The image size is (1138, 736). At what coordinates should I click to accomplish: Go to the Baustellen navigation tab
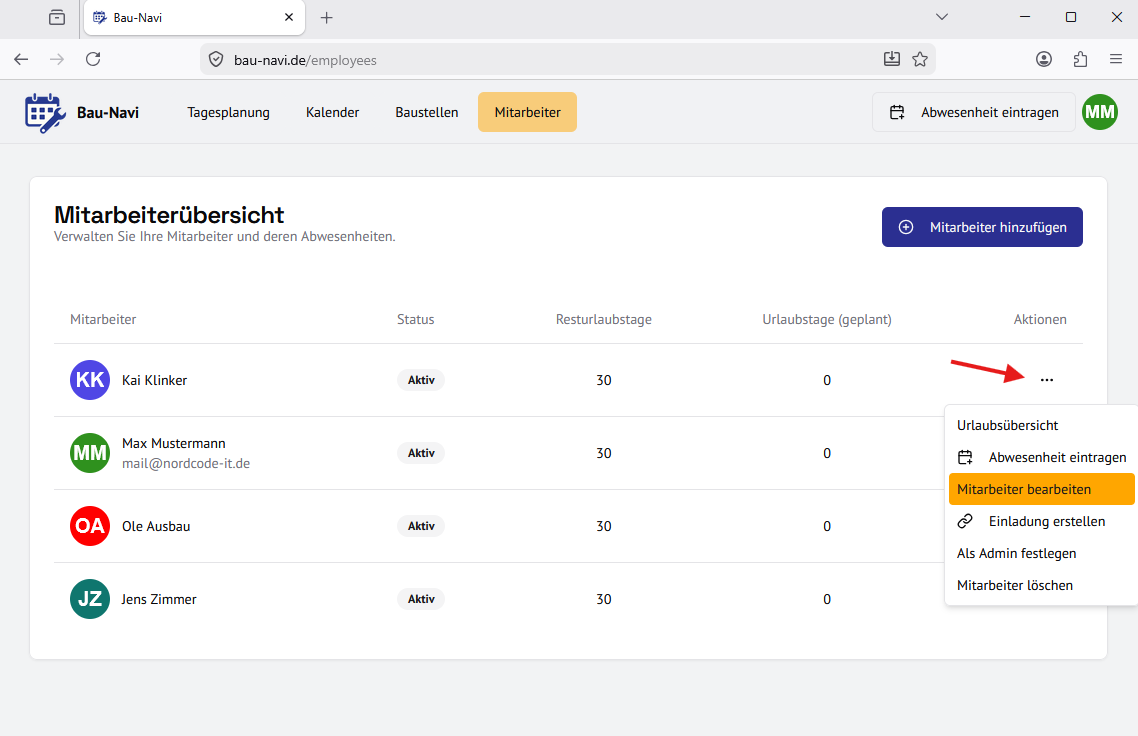pos(427,113)
